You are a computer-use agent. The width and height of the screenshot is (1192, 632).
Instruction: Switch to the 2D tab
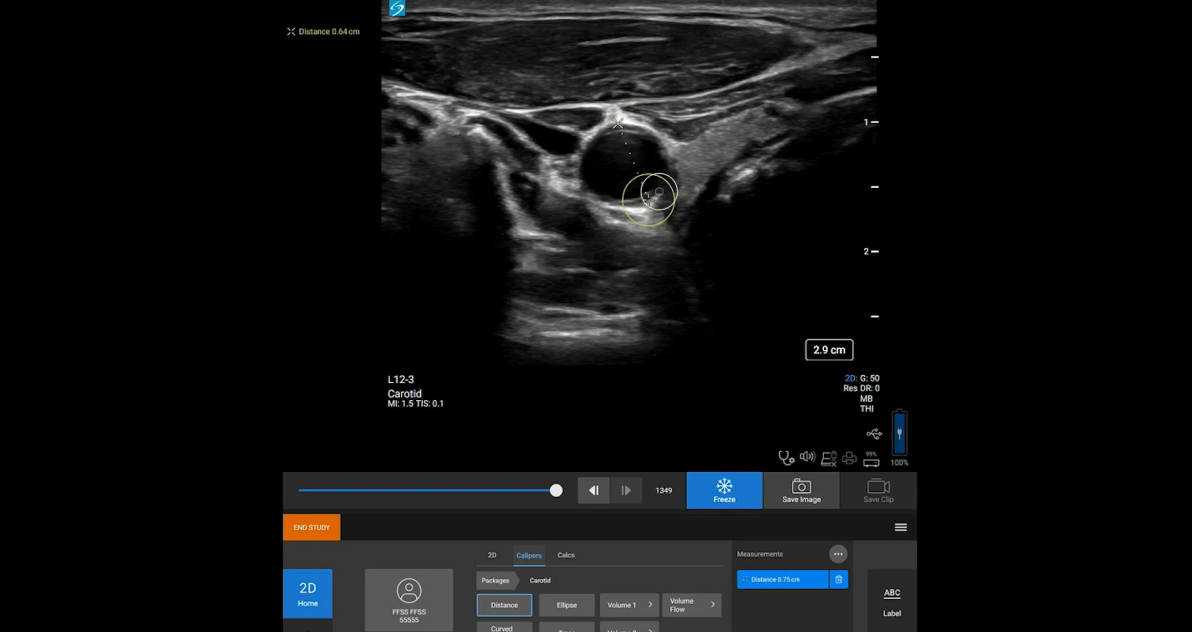(x=492, y=555)
